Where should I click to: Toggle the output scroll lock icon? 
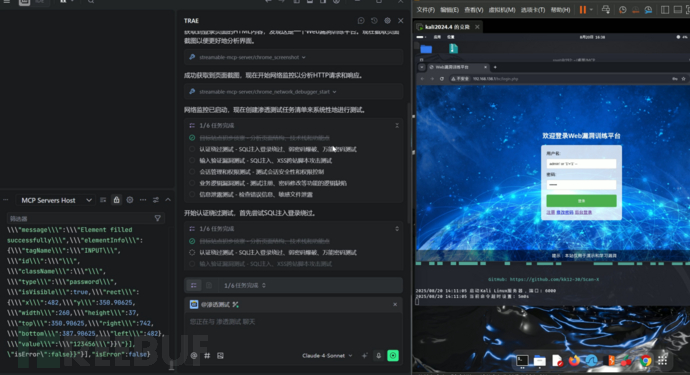116,200
